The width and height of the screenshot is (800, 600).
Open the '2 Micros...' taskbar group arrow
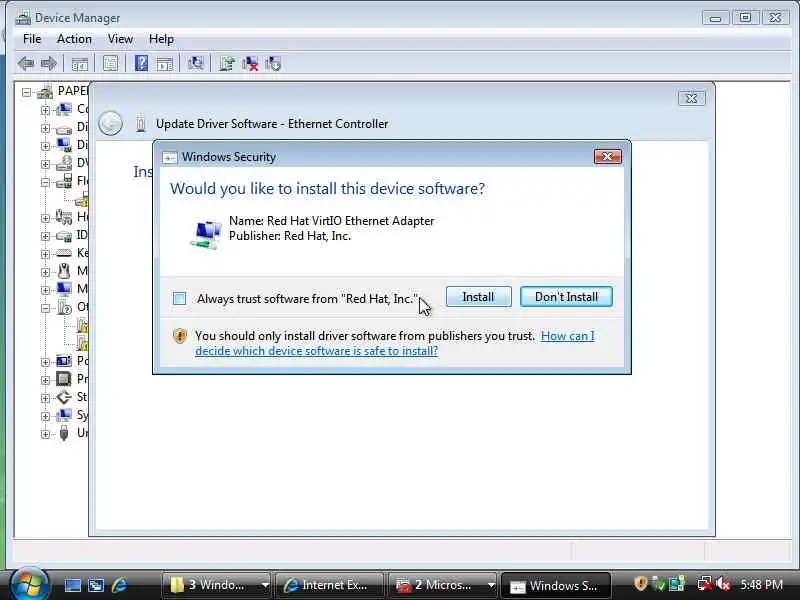pos(491,585)
